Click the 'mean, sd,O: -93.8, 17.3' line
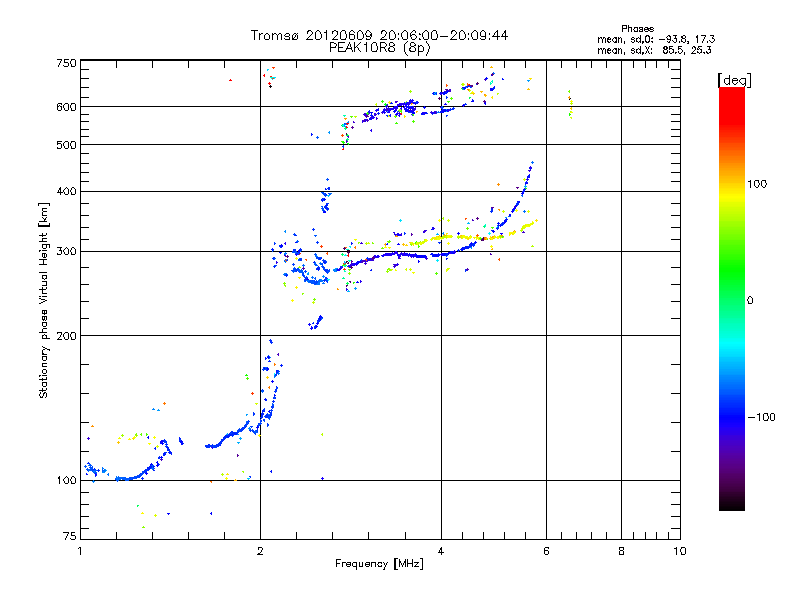This screenshot has width=800, height=600. (x=656, y=39)
